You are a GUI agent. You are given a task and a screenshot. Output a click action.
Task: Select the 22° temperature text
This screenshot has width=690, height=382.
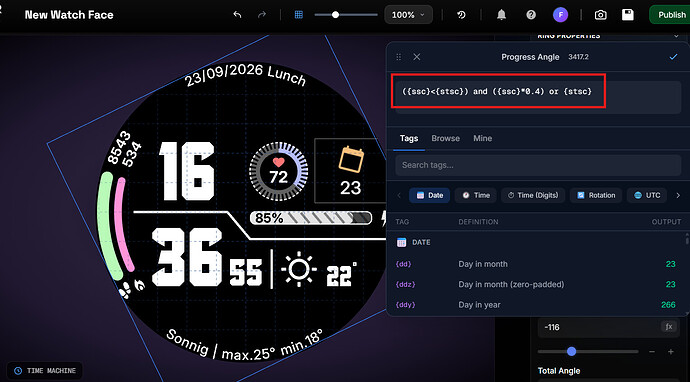coord(341,275)
